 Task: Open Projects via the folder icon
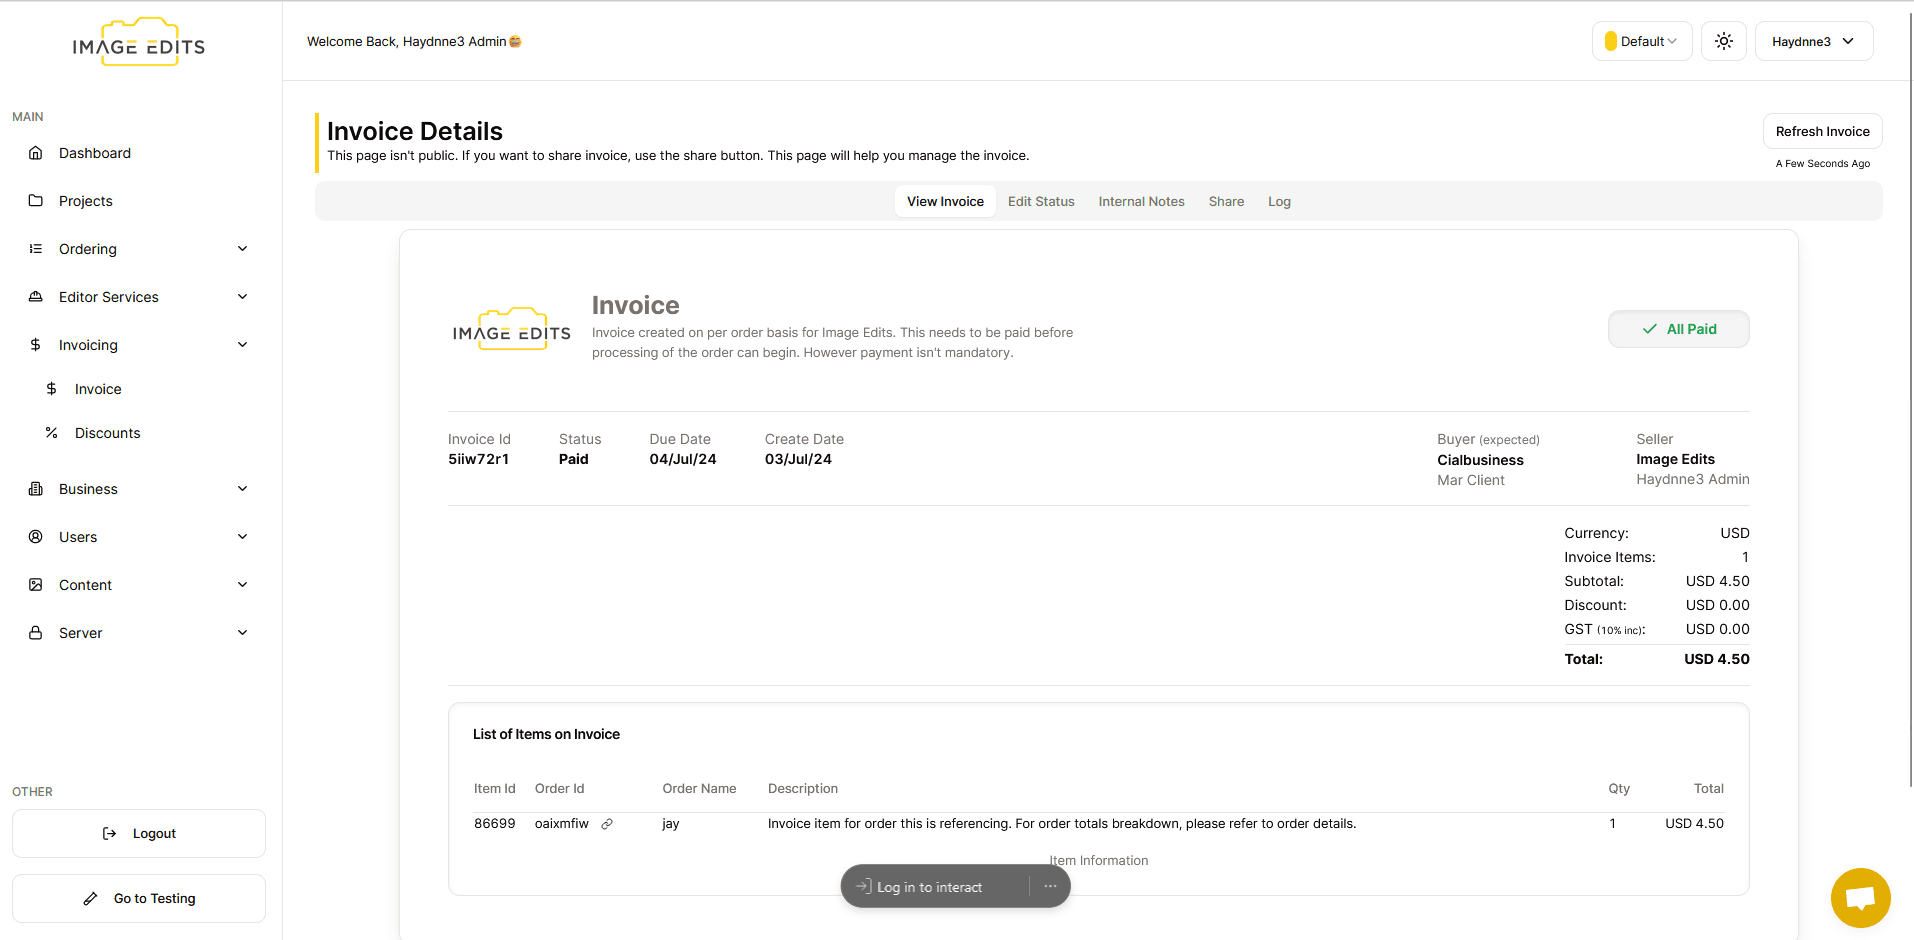click(36, 200)
